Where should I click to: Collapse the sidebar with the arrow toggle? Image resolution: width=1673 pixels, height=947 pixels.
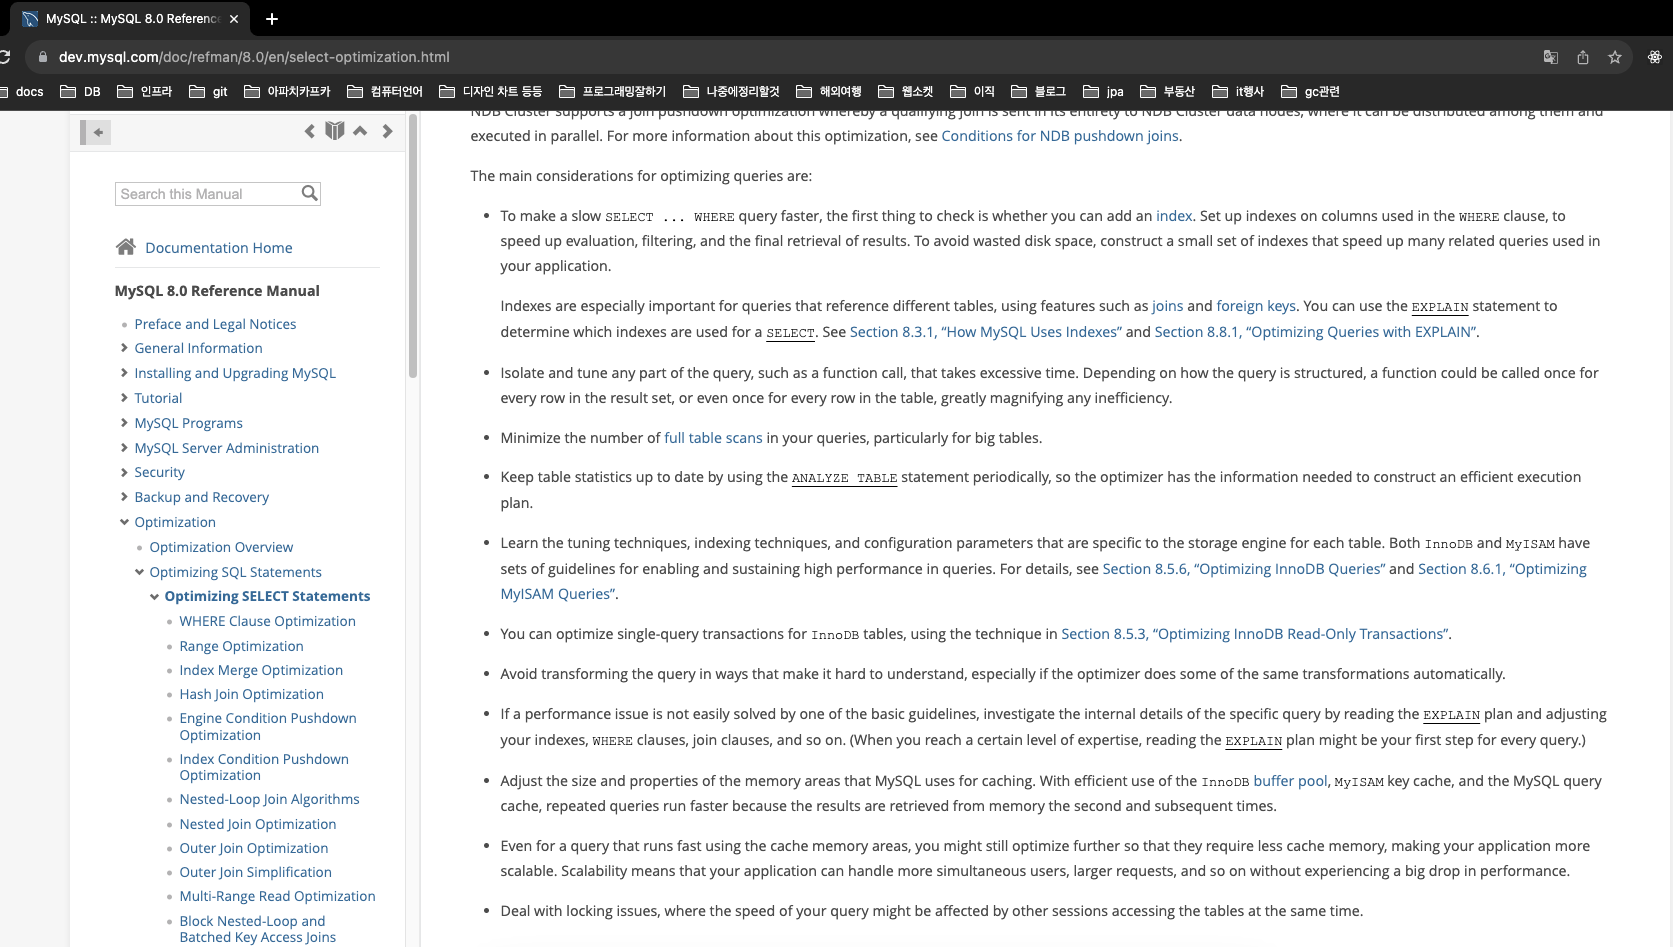click(96, 132)
